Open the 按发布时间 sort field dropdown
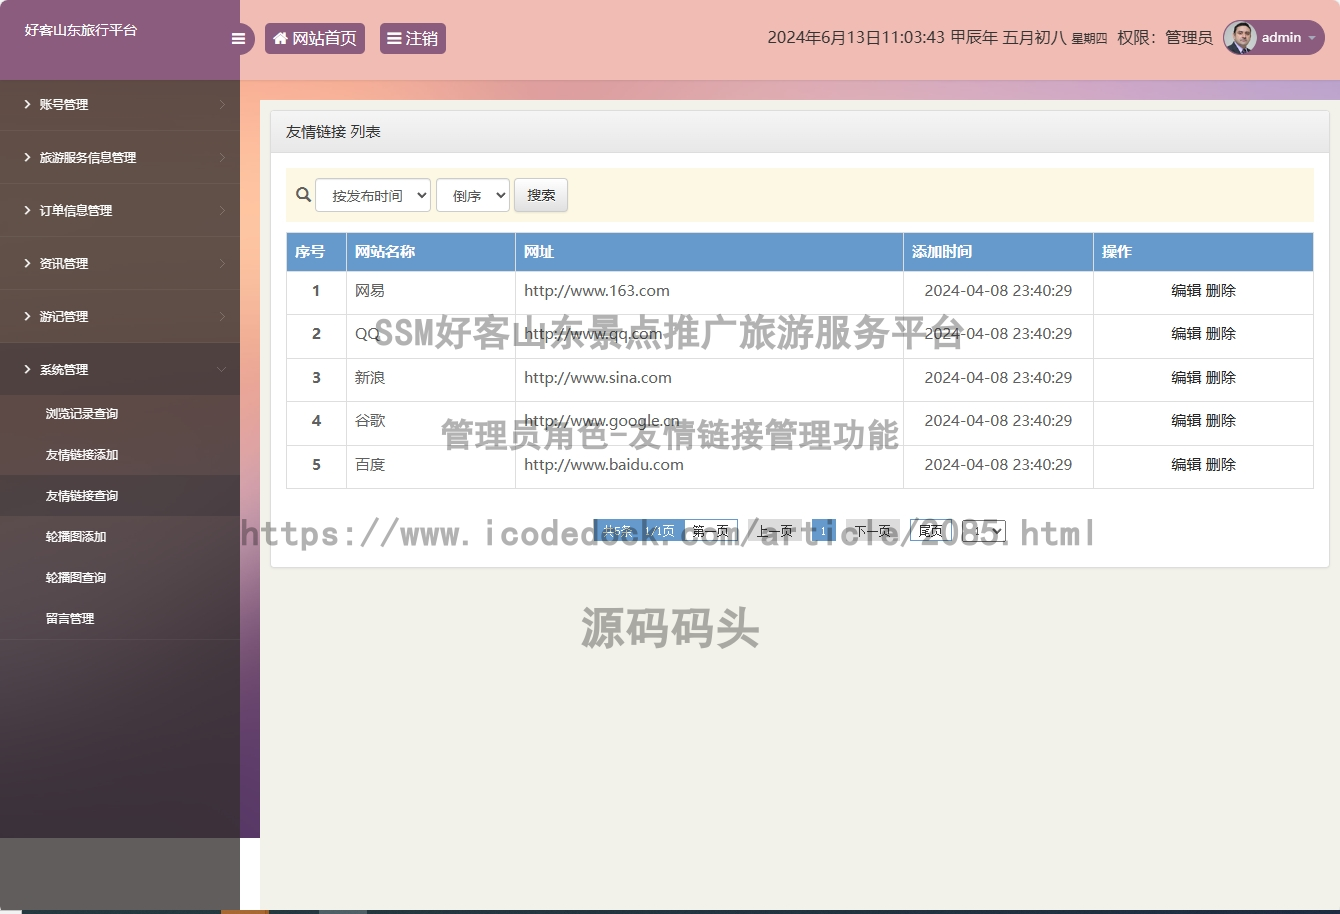 point(373,195)
